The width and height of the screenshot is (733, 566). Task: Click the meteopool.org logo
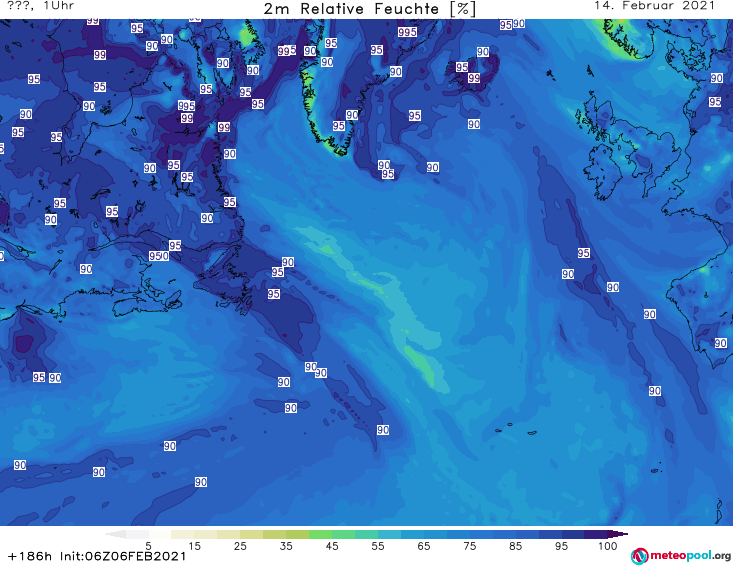[x=681, y=556]
